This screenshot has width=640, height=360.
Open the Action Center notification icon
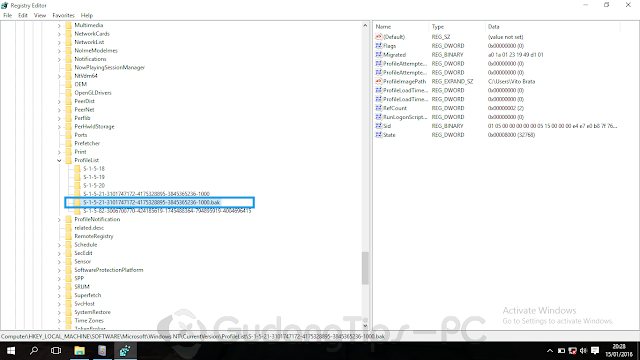[x=595, y=351]
